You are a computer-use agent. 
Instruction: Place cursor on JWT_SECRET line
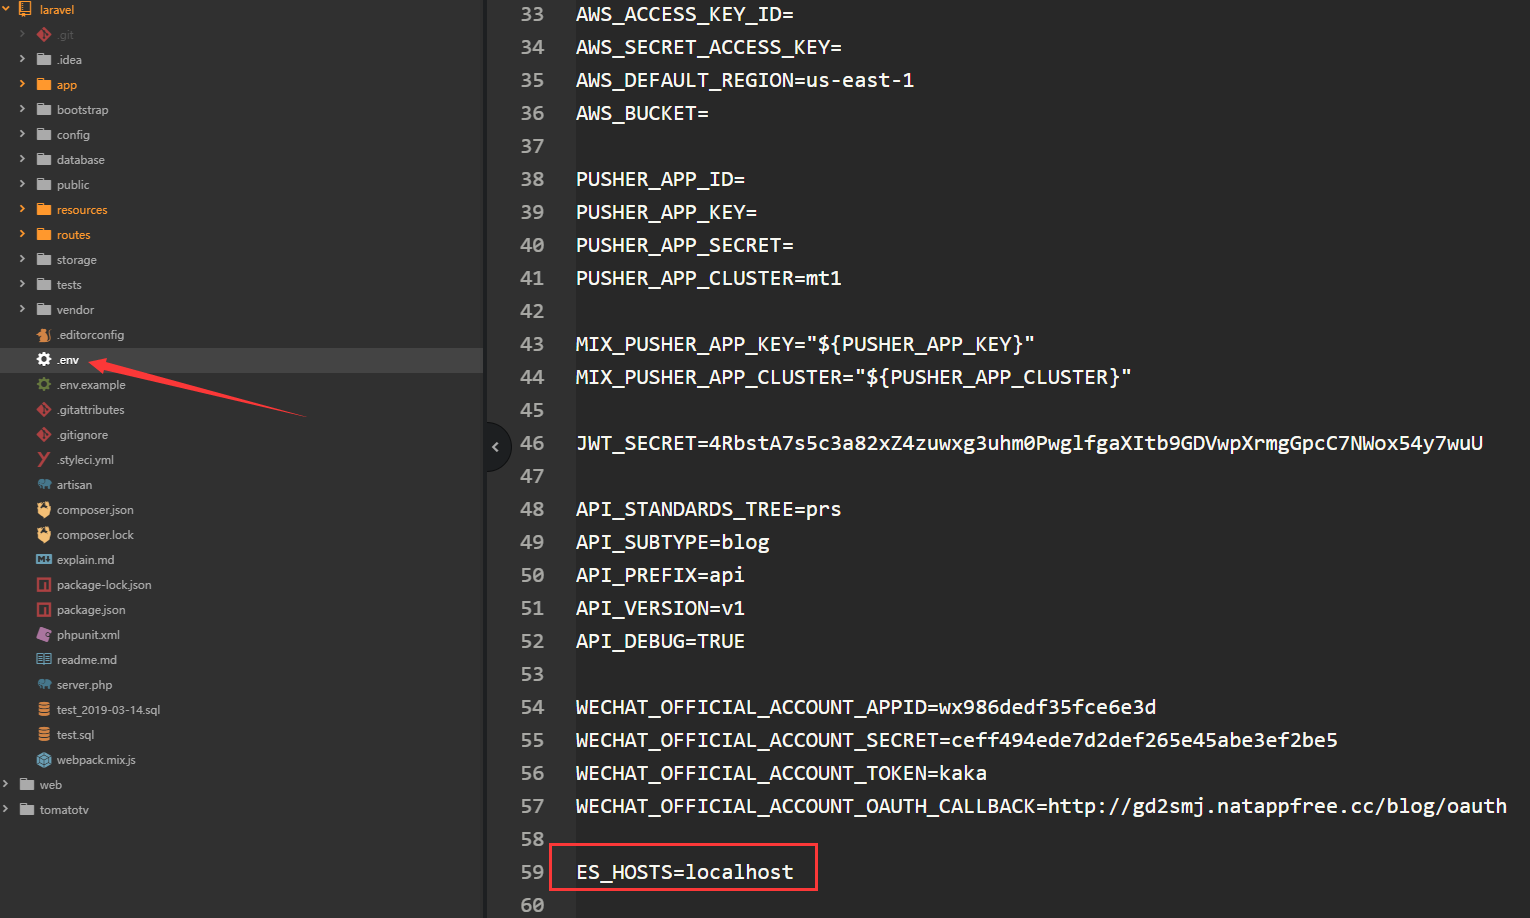point(1029,443)
